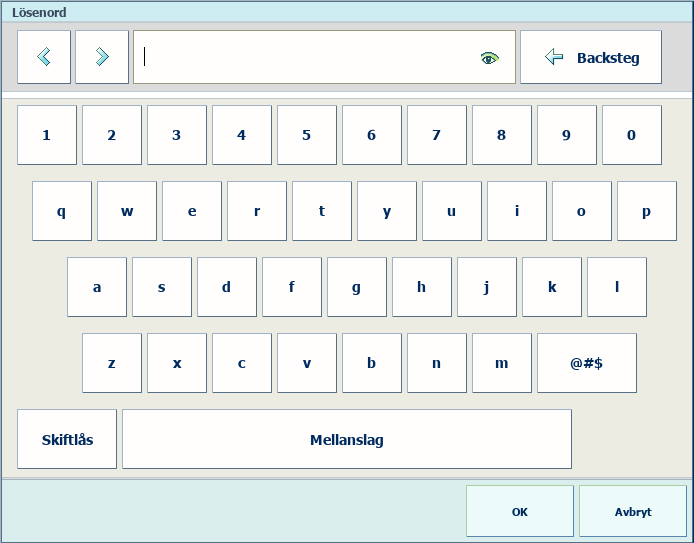694x543 pixels.
Task: Tap the letter y key
Action: point(387,211)
